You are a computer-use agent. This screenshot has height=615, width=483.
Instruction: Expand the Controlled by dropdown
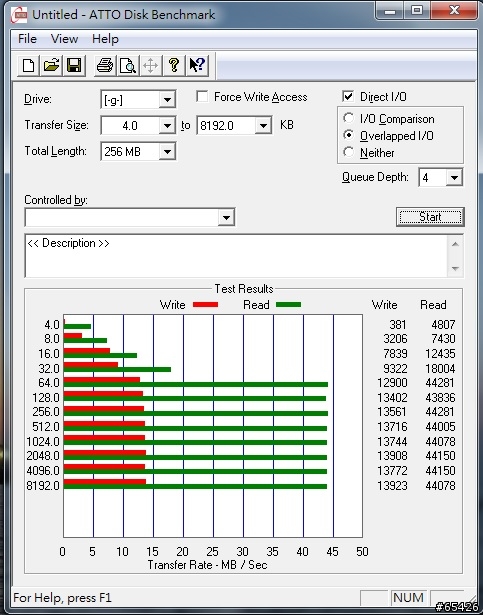(226, 218)
